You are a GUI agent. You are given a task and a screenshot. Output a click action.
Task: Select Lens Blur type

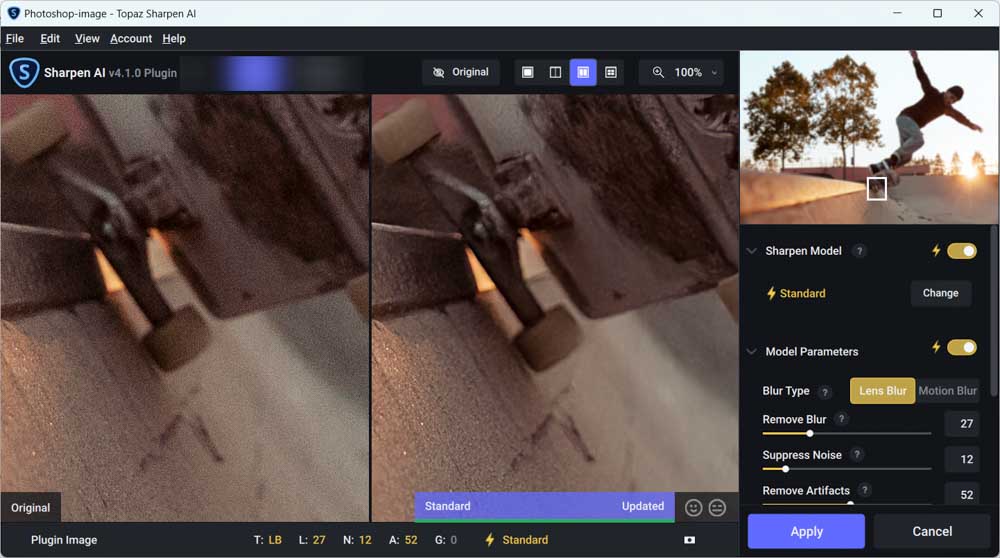pyautogui.click(x=882, y=391)
